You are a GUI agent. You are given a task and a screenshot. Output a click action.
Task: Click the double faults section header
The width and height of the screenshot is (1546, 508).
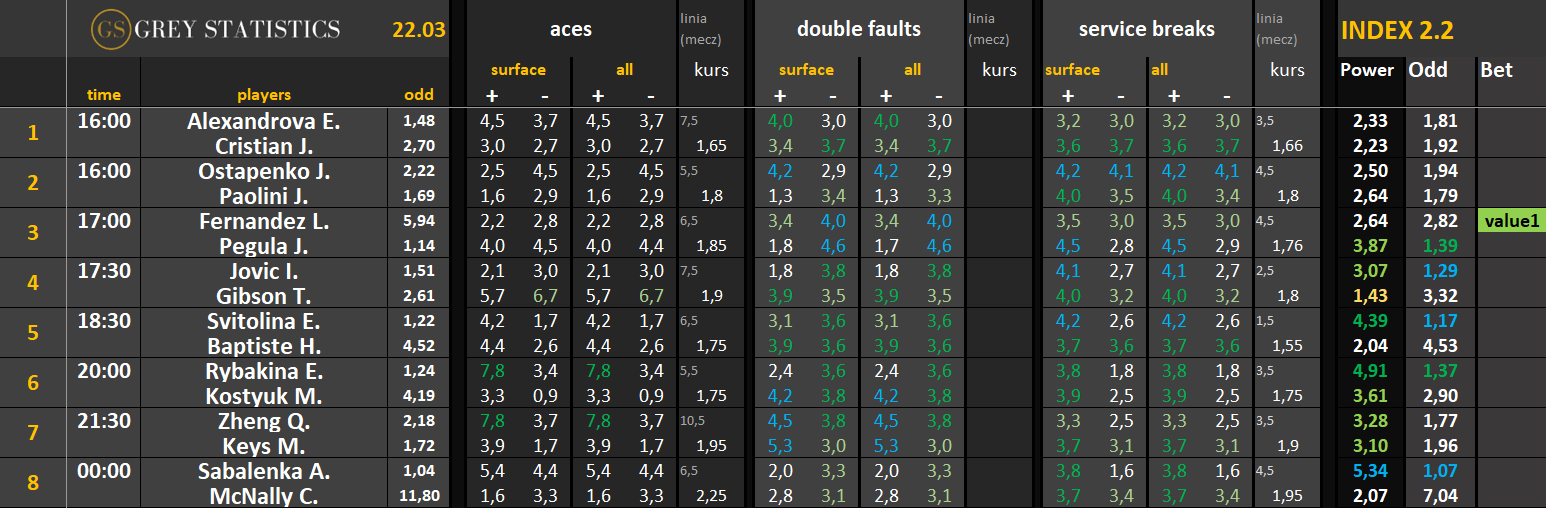pos(858,30)
